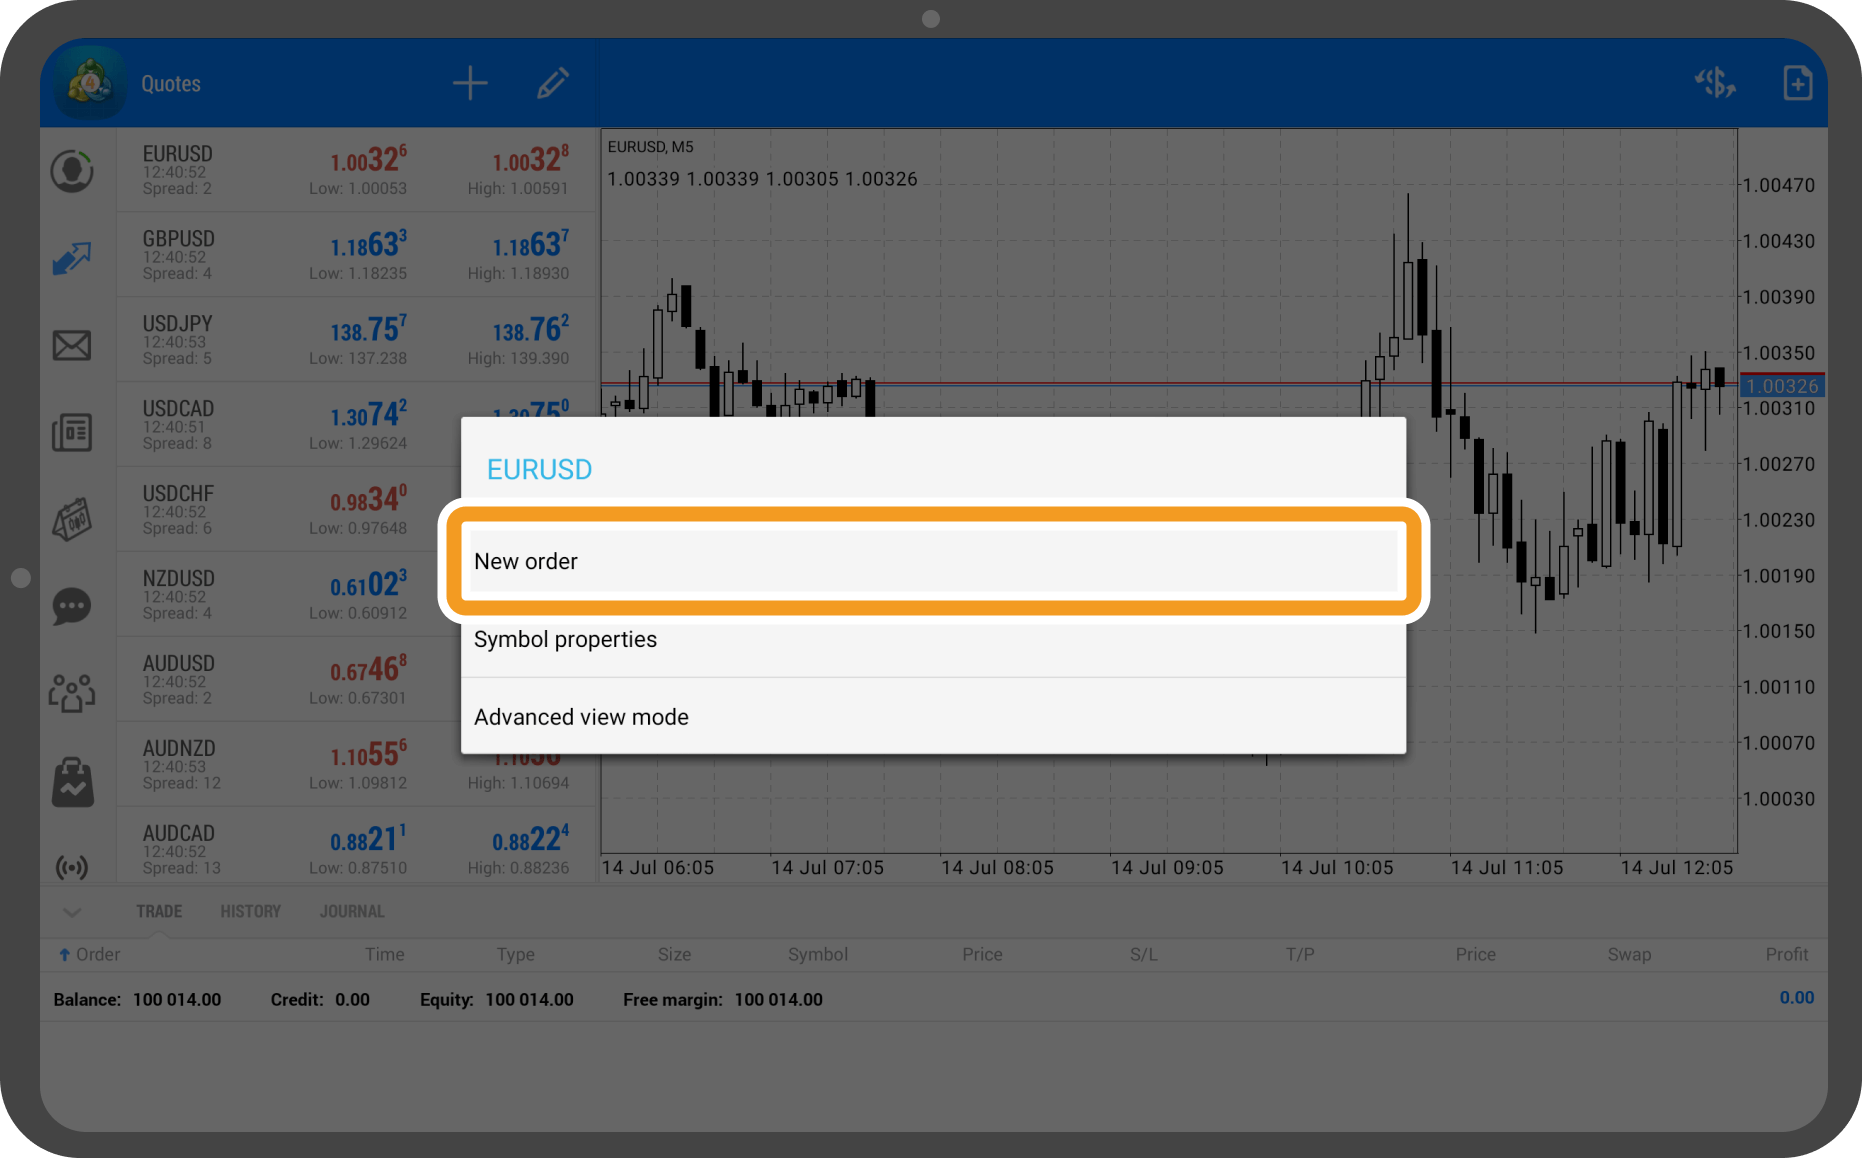This screenshot has height=1158, width=1862.
Task: Open the mailbox envelope icon
Action: (x=72, y=346)
